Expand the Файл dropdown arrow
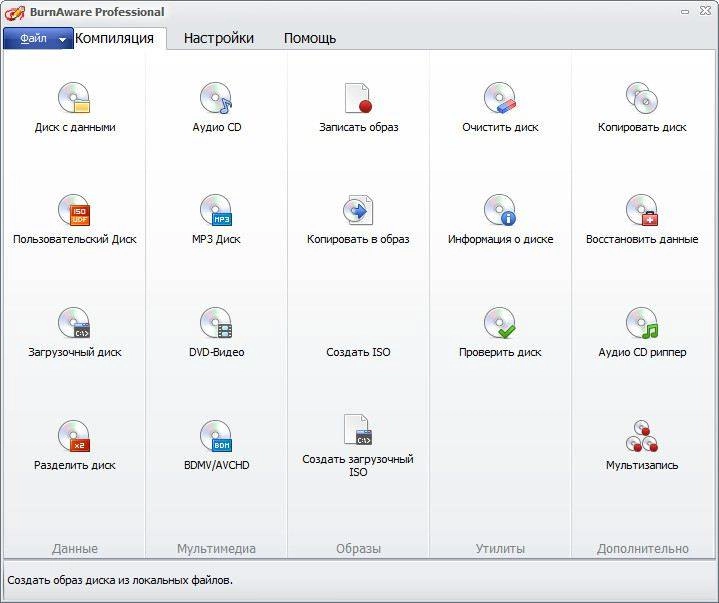The width and height of the screenshot is (719, 603). [x=63, y=40]
